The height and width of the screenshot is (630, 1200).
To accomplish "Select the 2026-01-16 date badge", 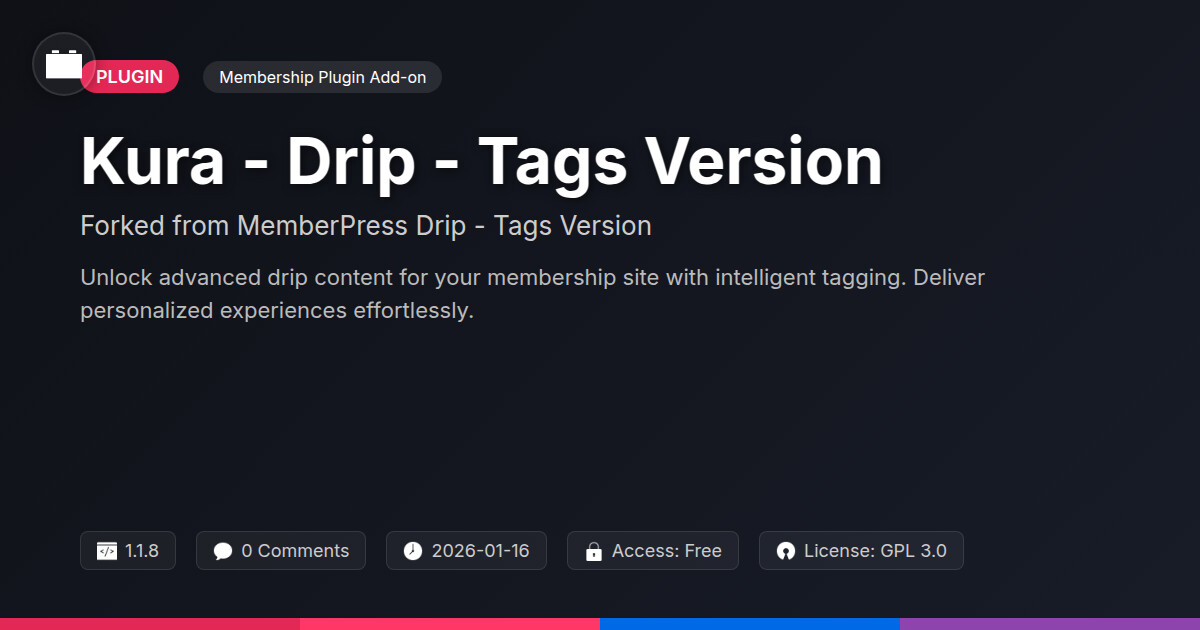I will [x=466, y=551].
